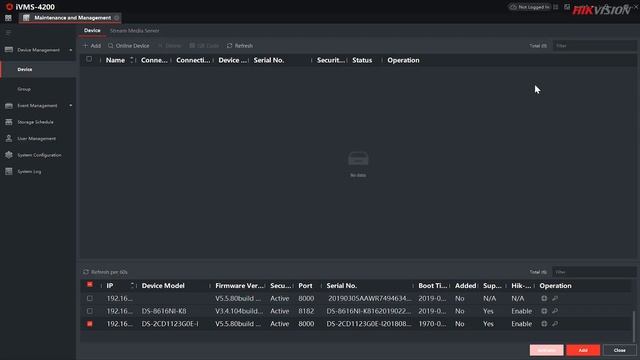The image size is (640, 360).
Task: Click network config icon for DS-8616NI-K8
Action: (x=544, y=311)
